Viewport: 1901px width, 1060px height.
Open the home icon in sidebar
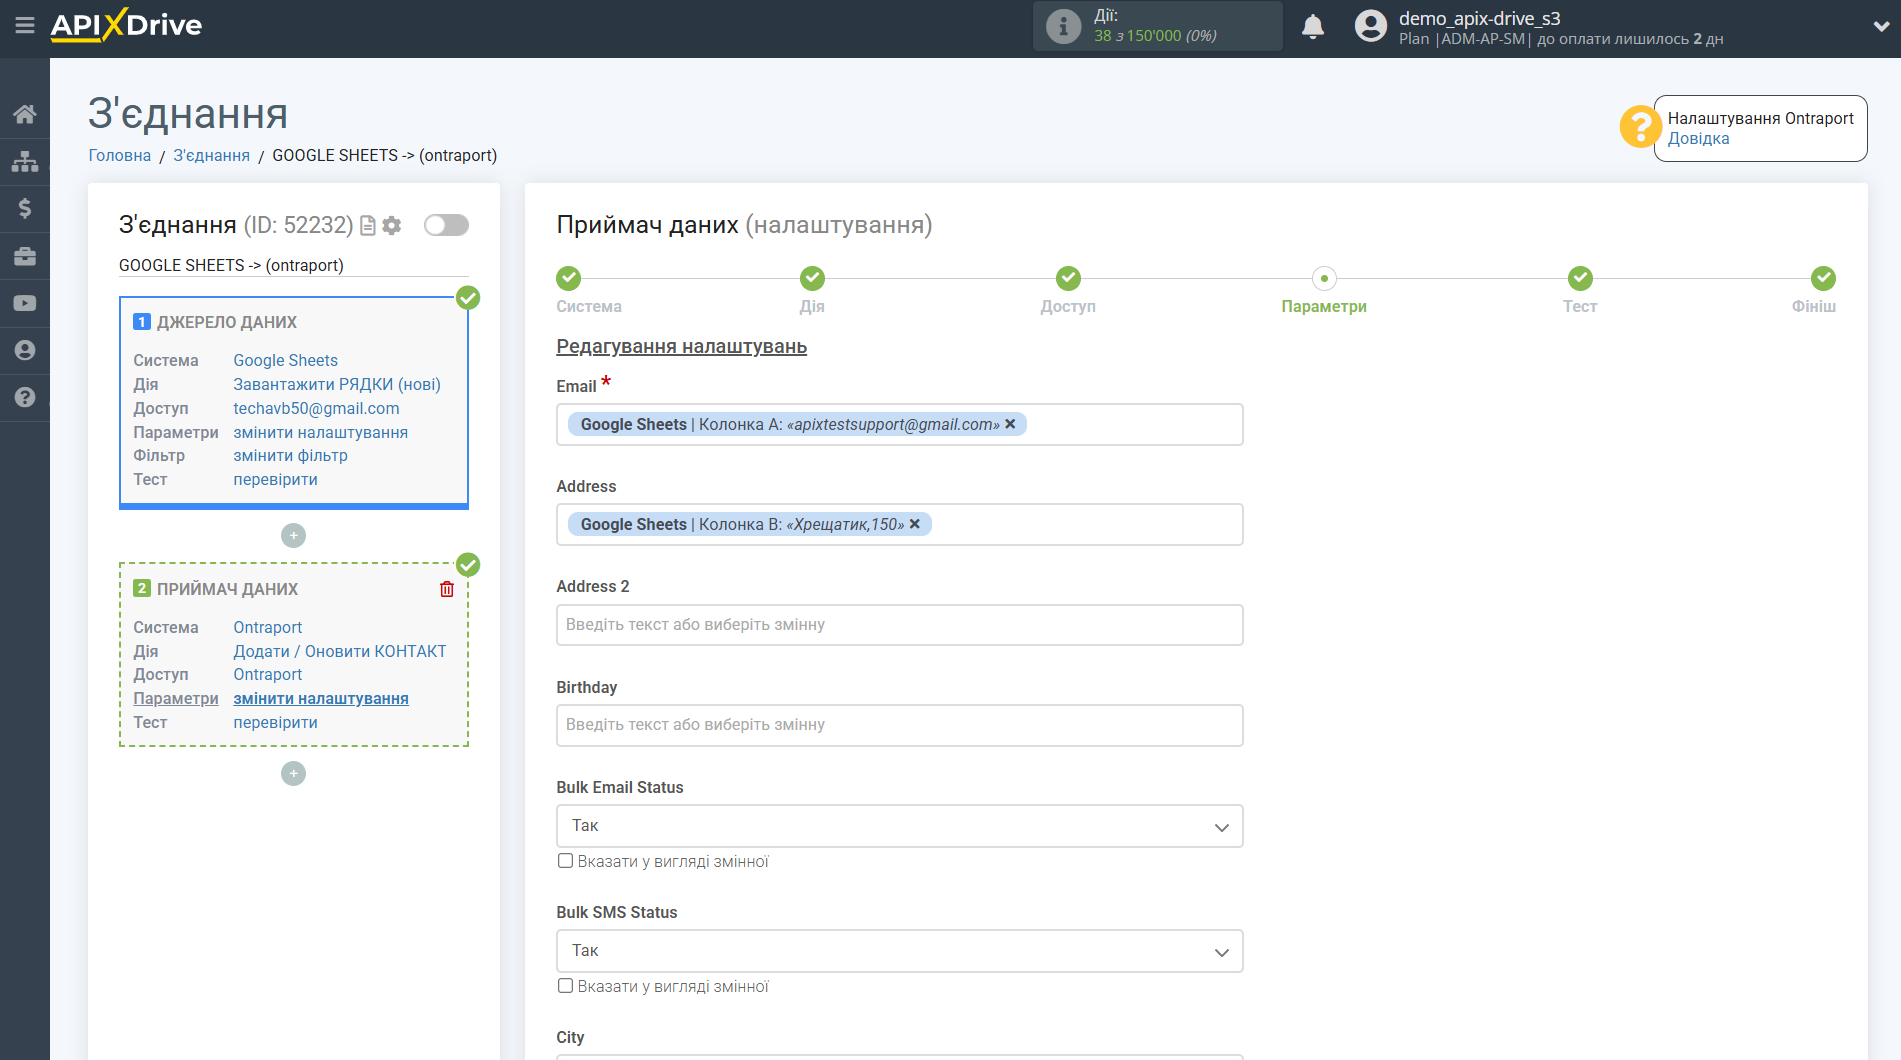(x=24, y=114)
